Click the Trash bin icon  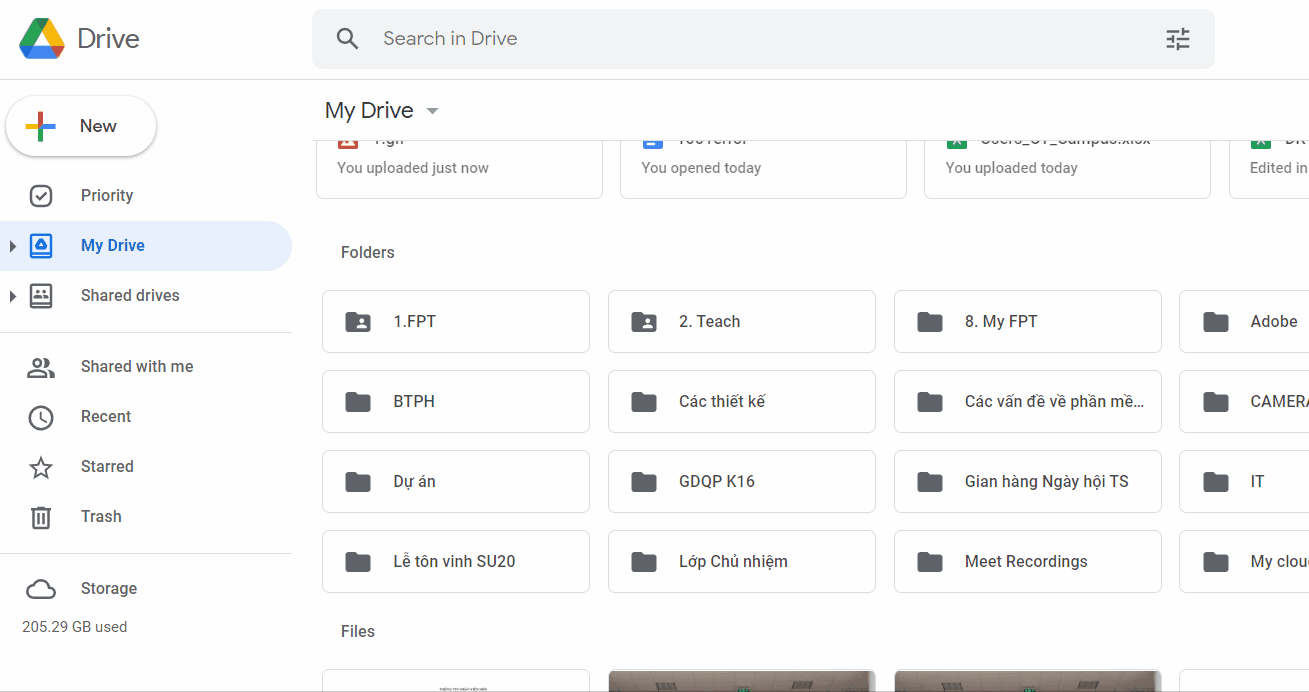click(41, 517)
